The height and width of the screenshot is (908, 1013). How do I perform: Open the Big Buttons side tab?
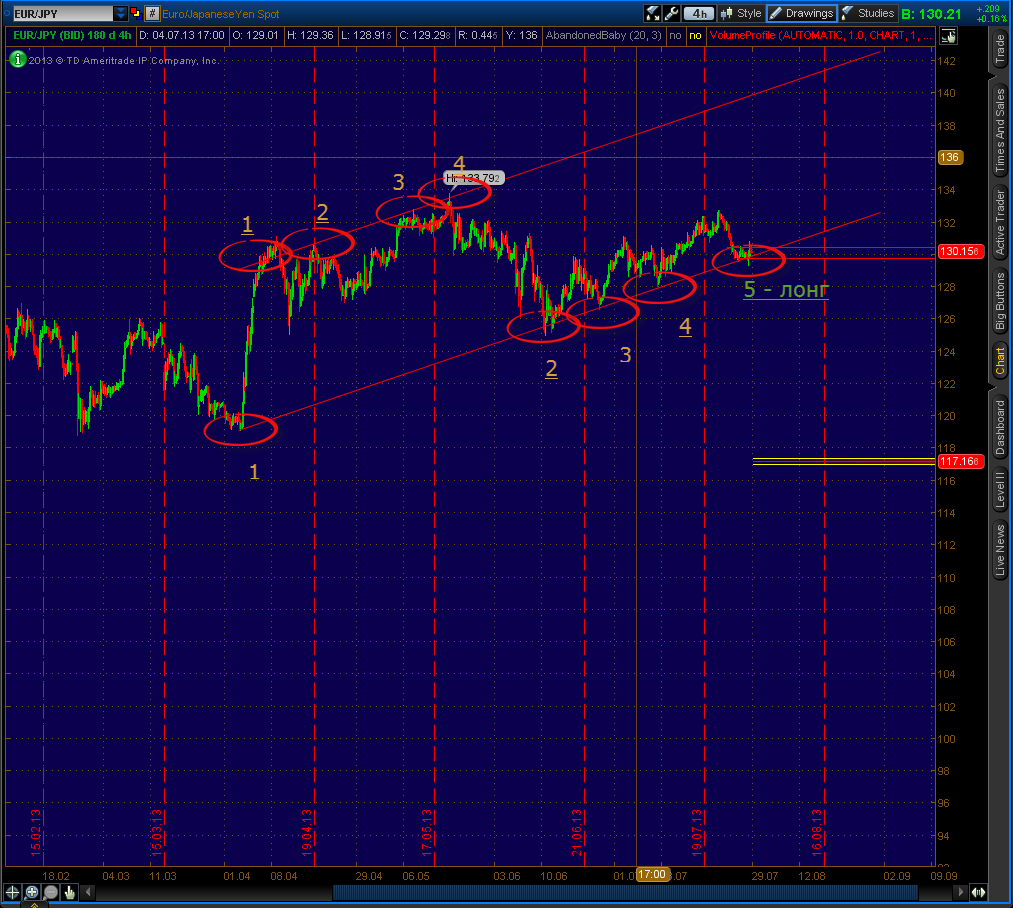[x=1000, y=301]
